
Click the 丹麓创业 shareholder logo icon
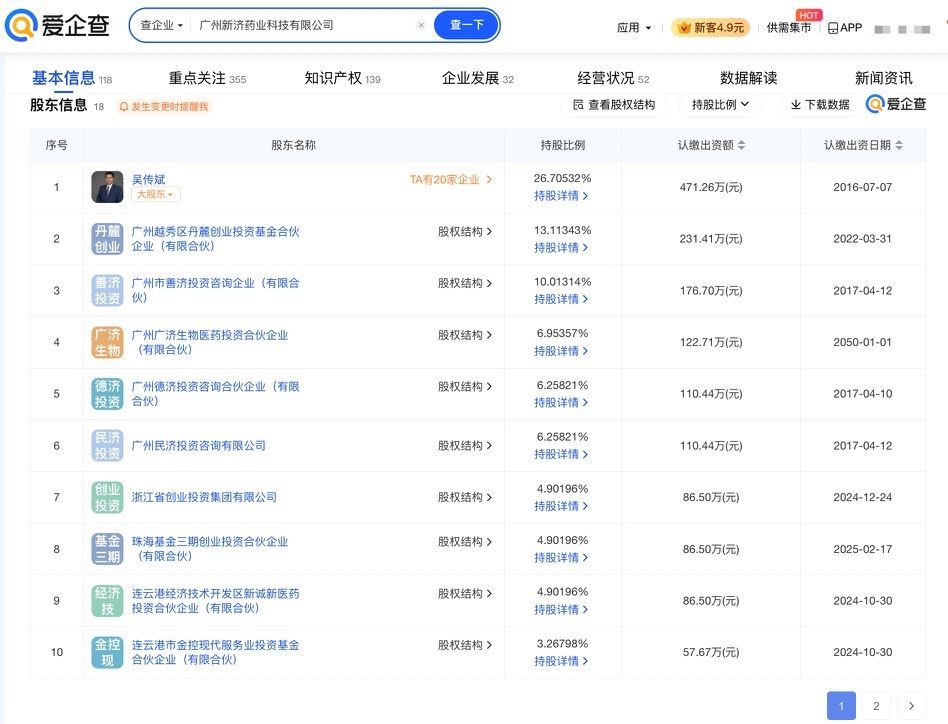tap(107, 239)
